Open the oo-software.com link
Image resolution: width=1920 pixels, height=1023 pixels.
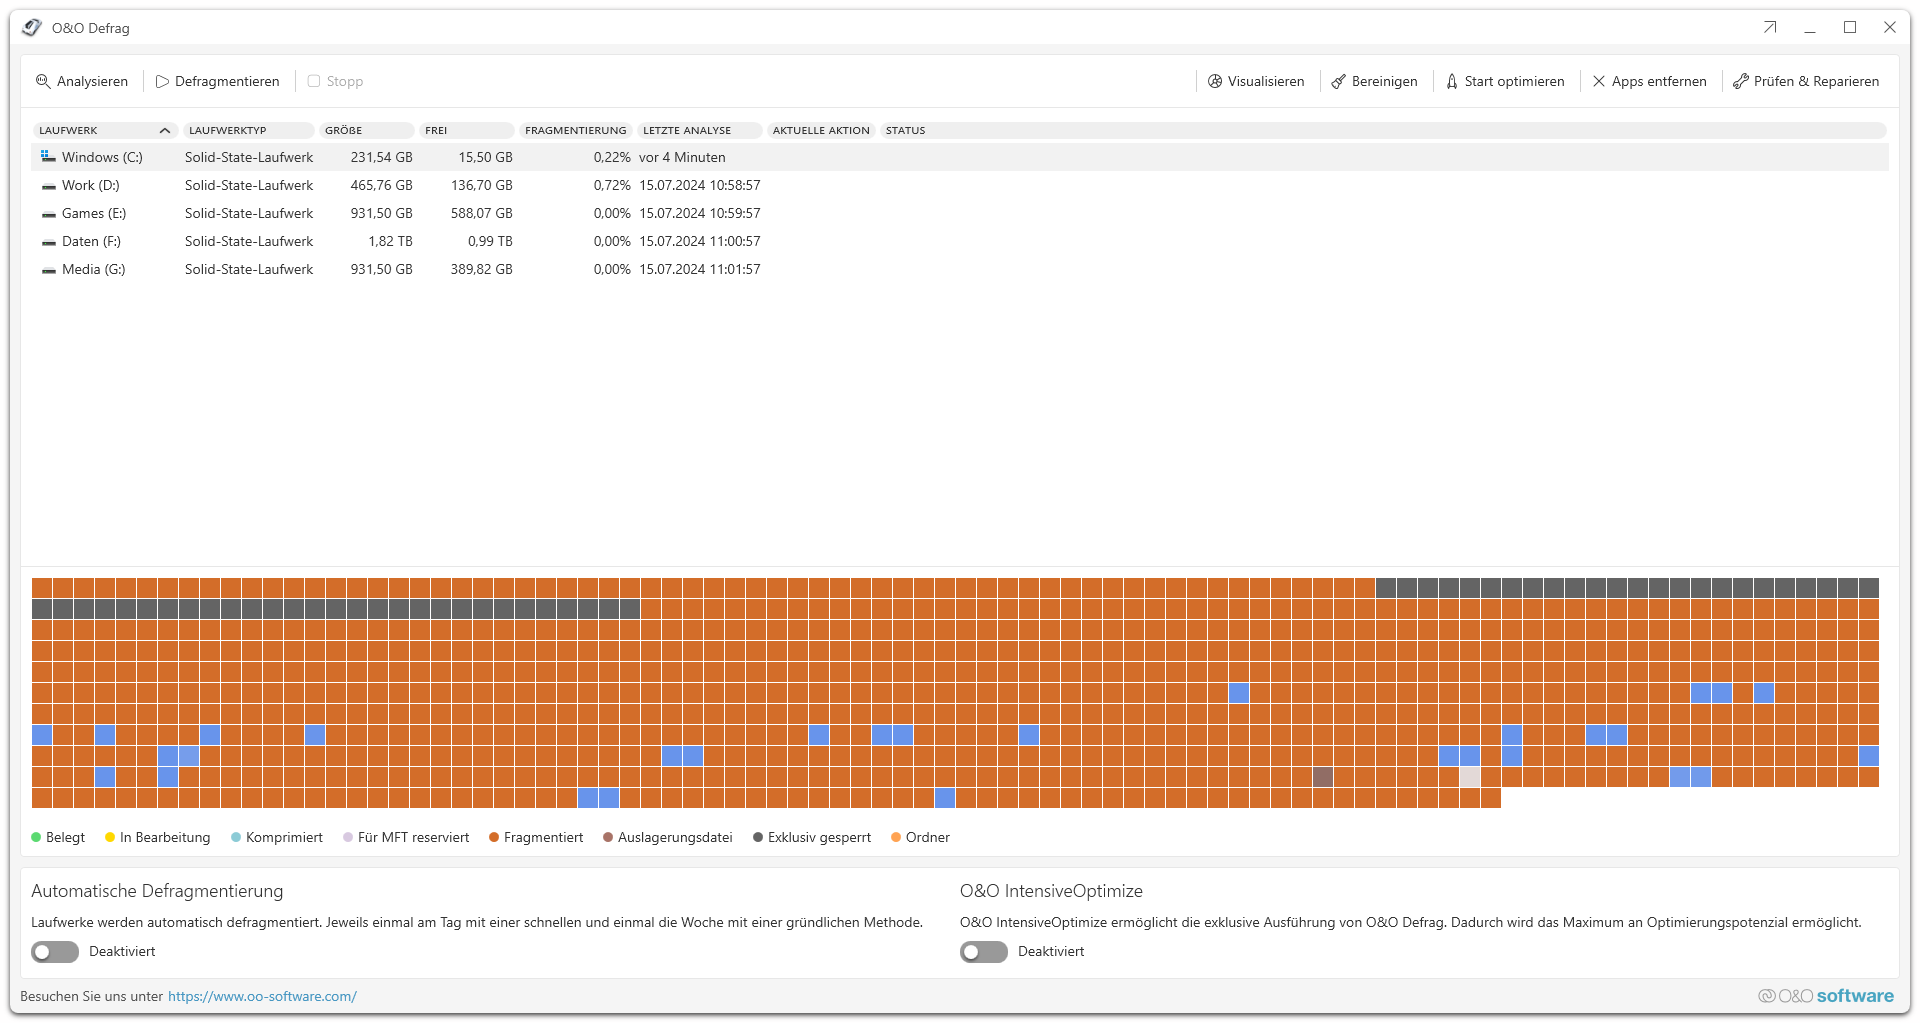(262, 996)
